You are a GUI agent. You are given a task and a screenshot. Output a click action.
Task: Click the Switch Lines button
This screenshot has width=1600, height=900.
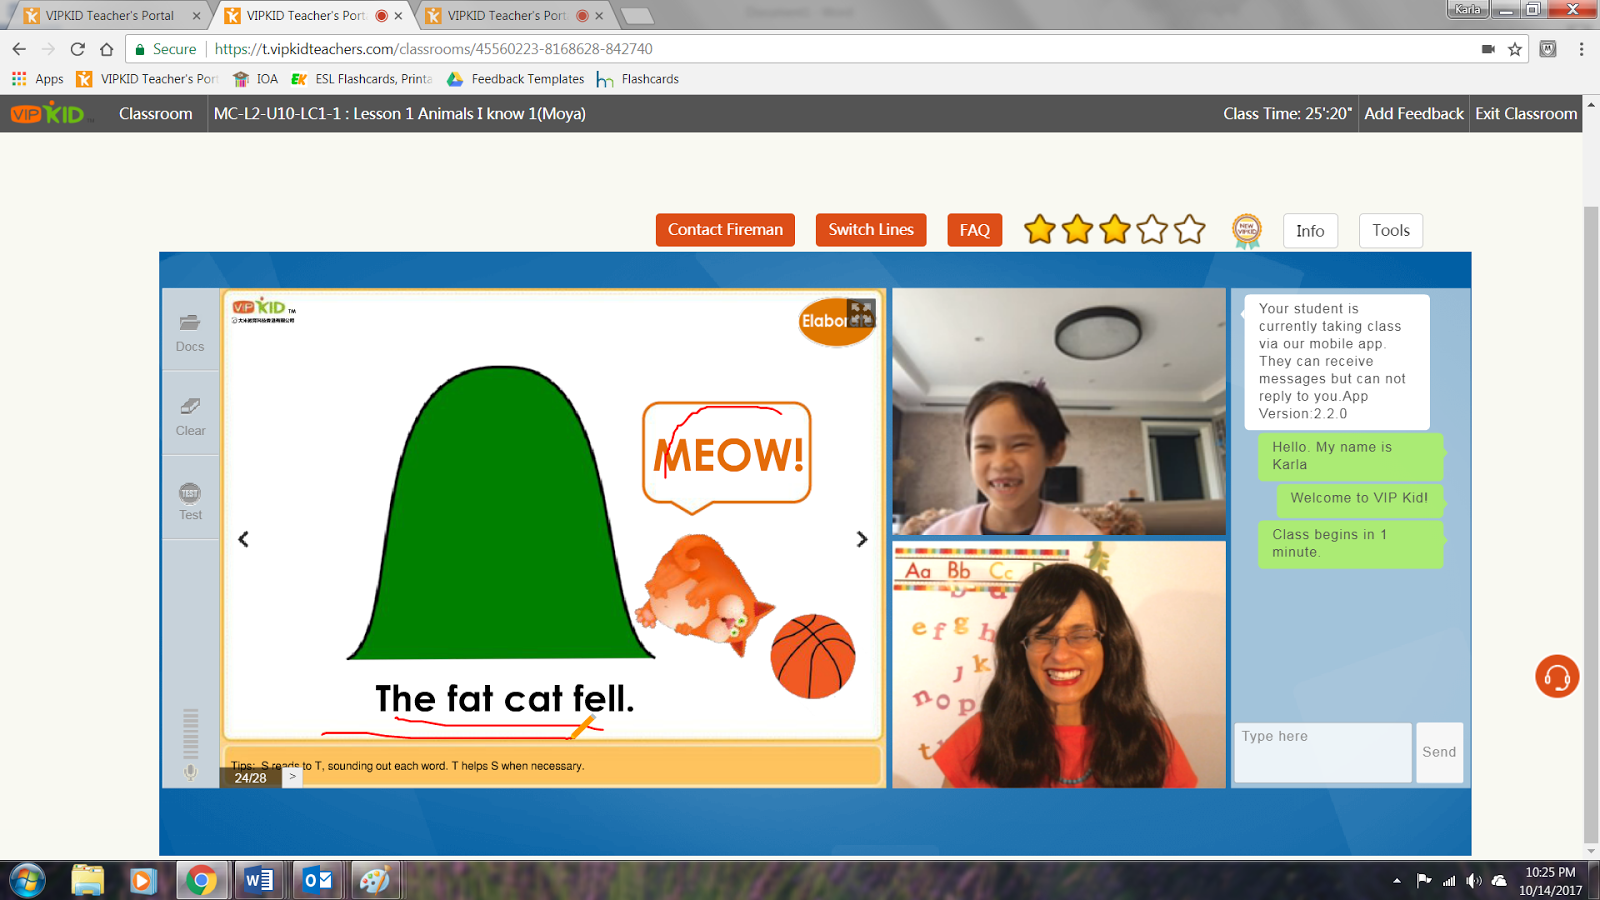[871, 230]
